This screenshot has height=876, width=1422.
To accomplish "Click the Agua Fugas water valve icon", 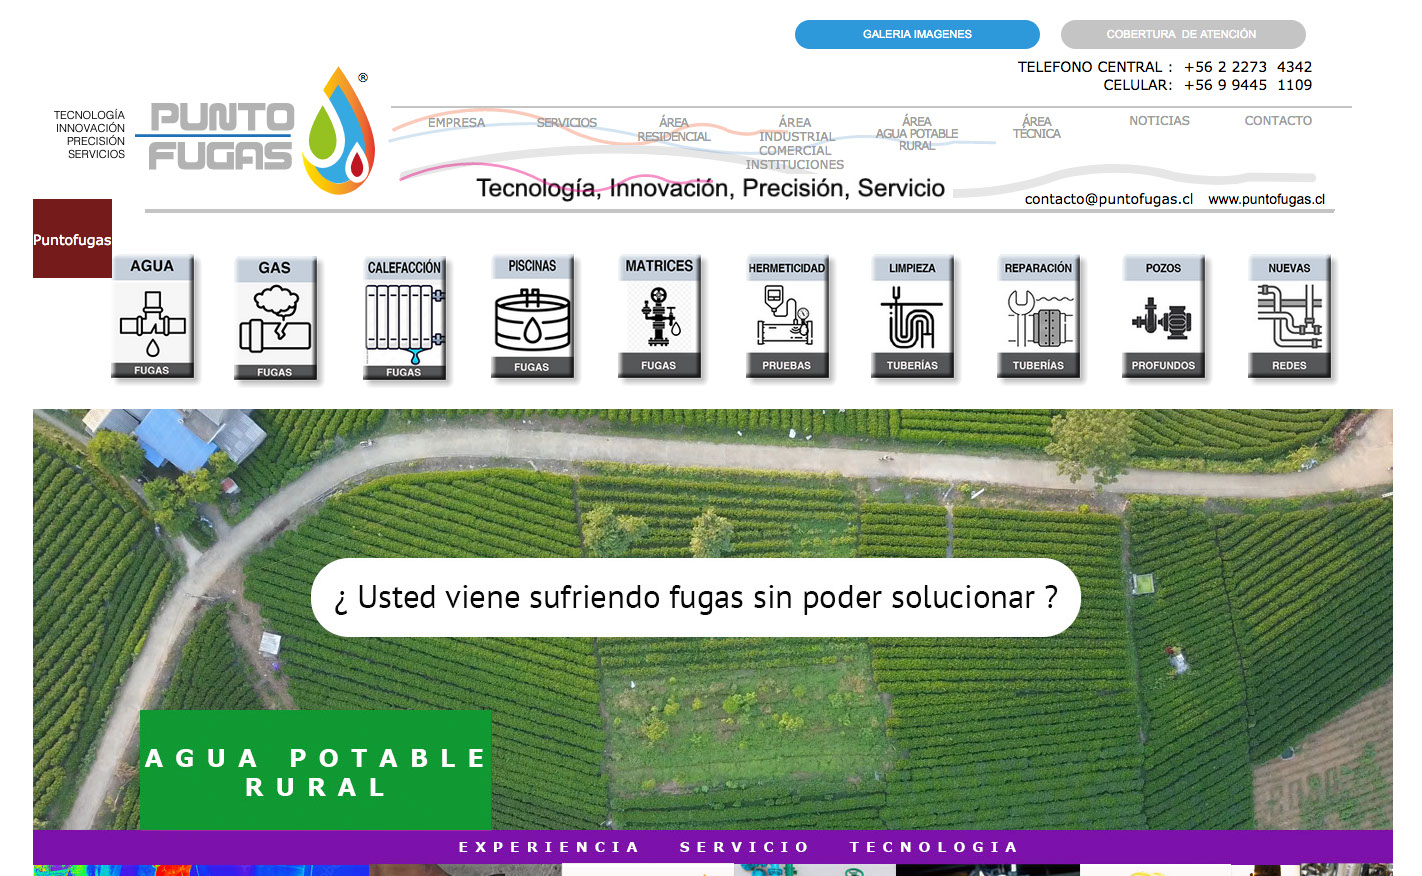I will coord(152,317).
